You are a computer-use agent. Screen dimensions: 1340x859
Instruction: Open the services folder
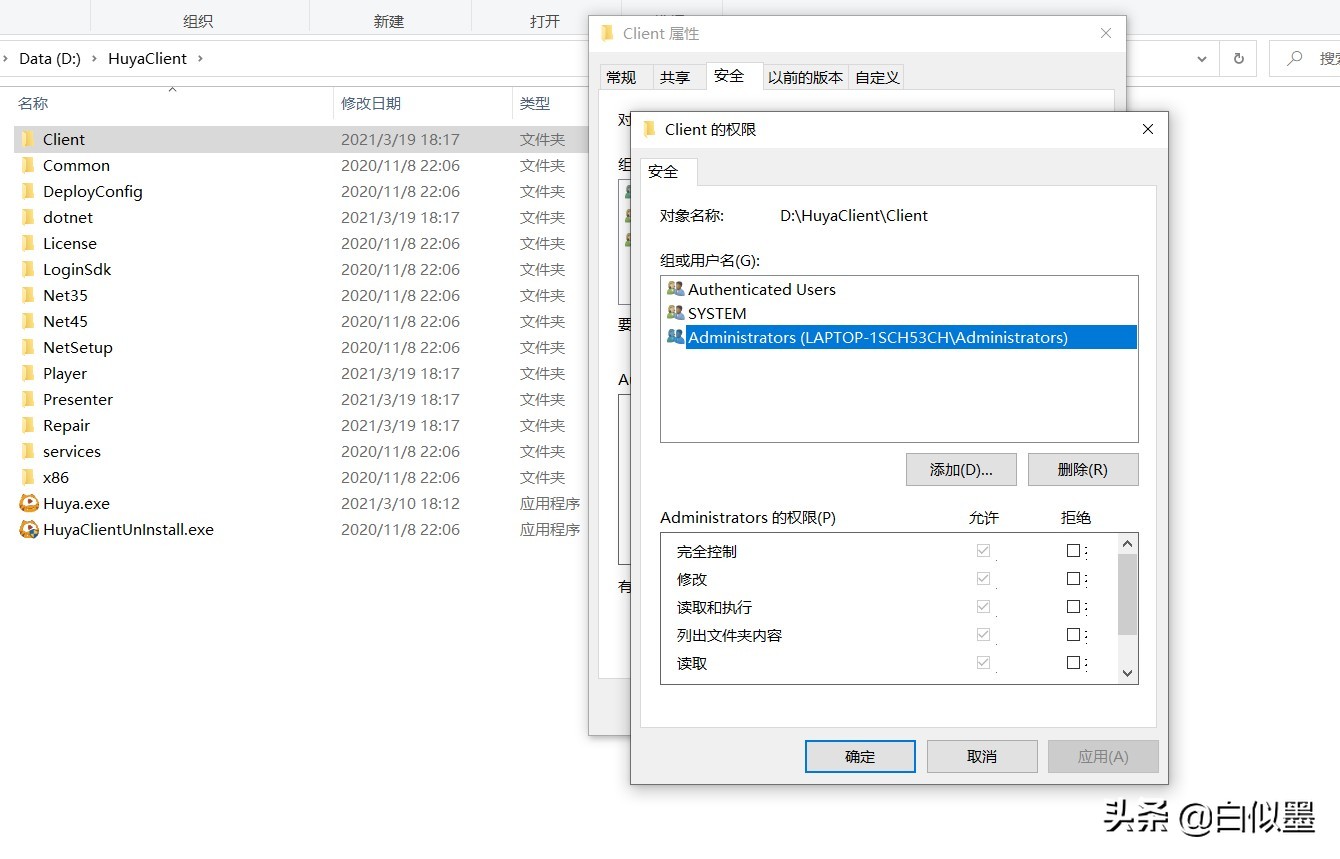pos(72,451)
